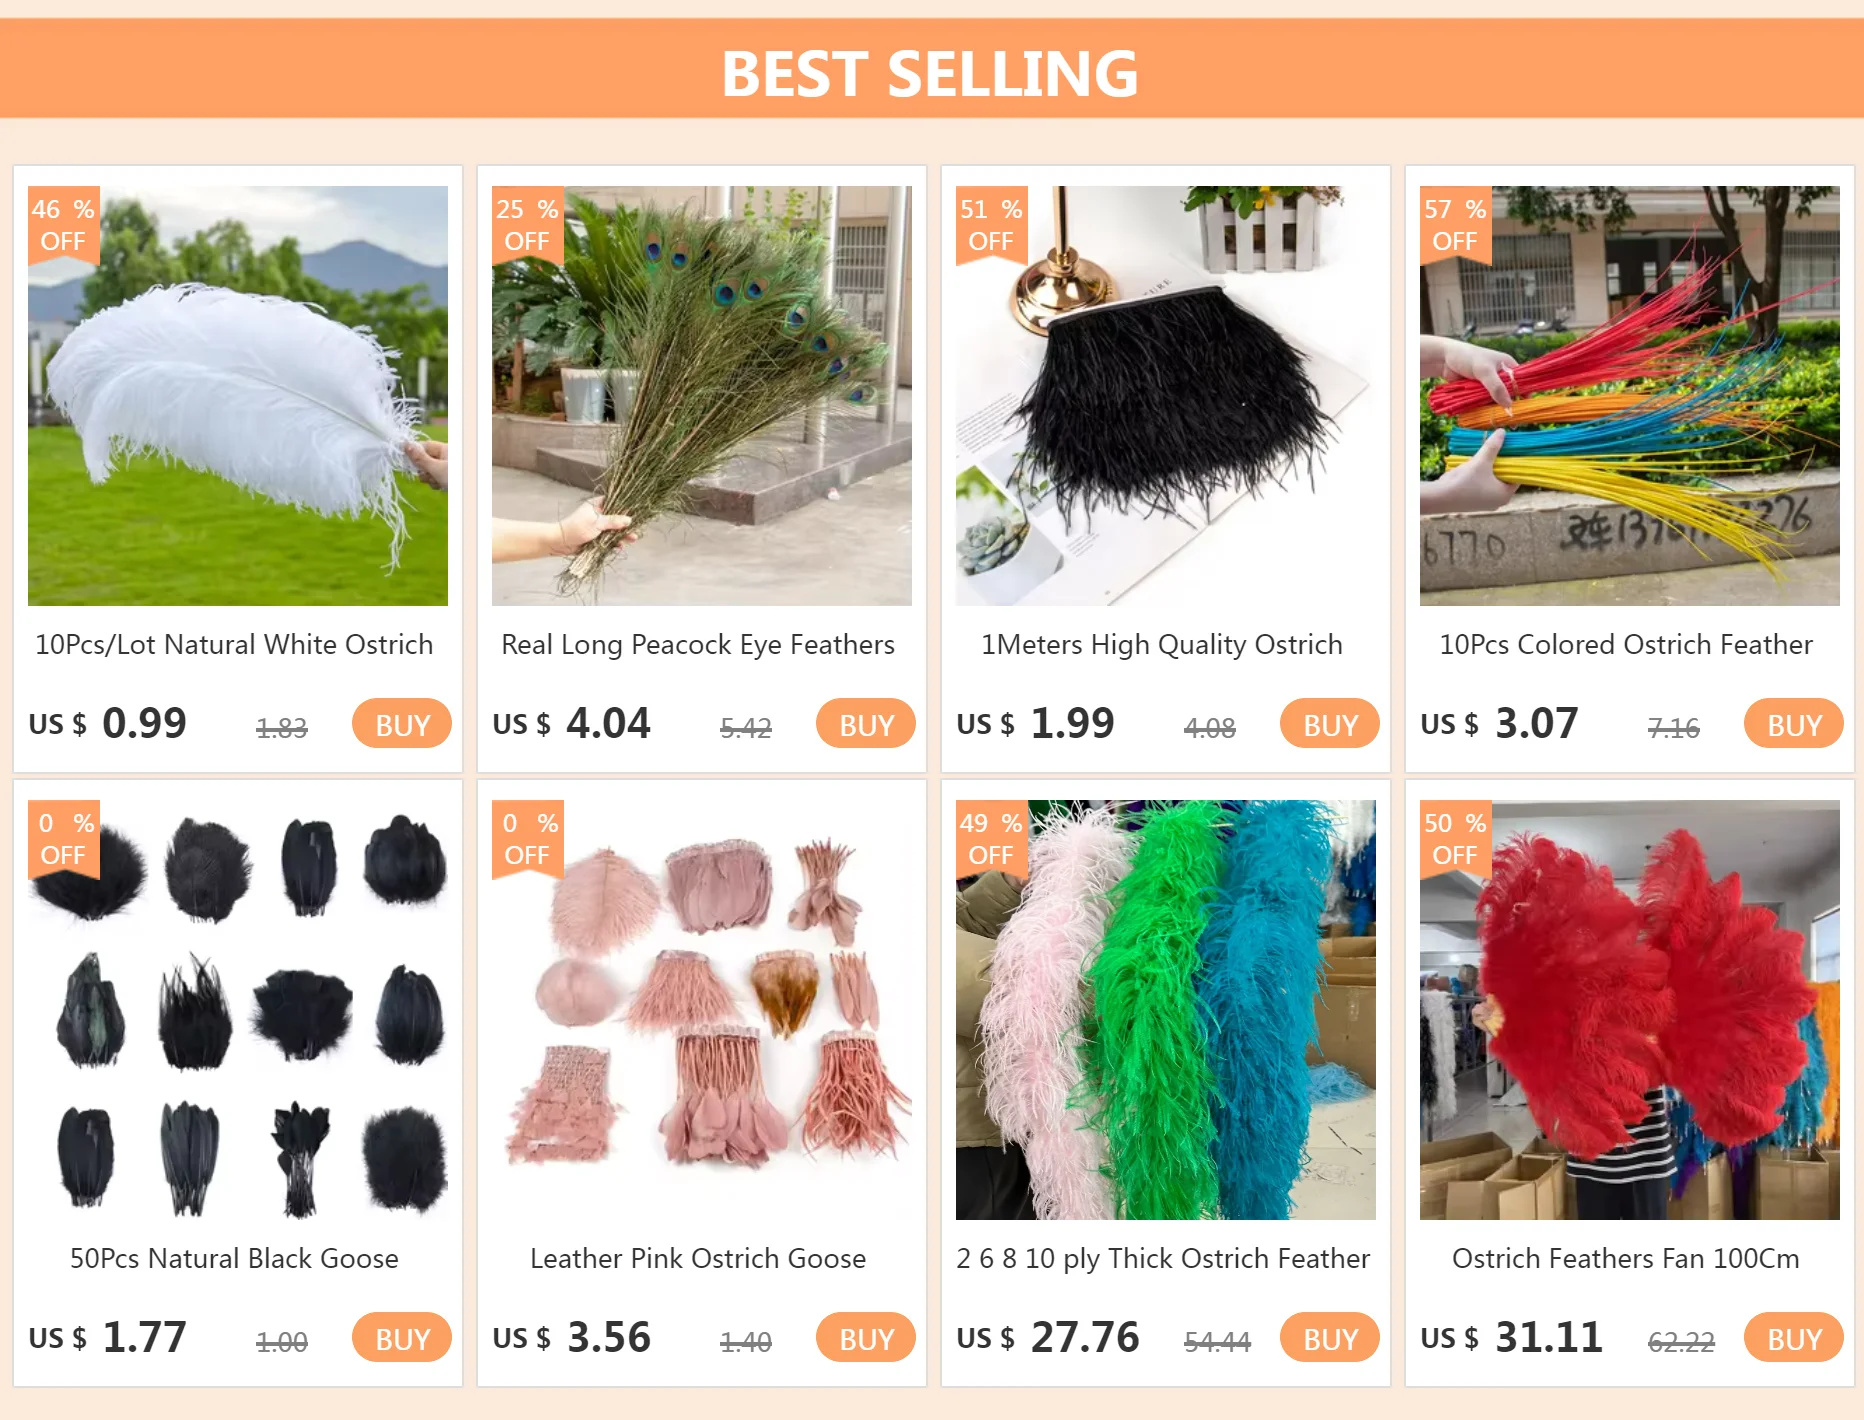Click the 57% OFF discount badge
This screenshot has height=1420, width=1864.
point(1455,225)
